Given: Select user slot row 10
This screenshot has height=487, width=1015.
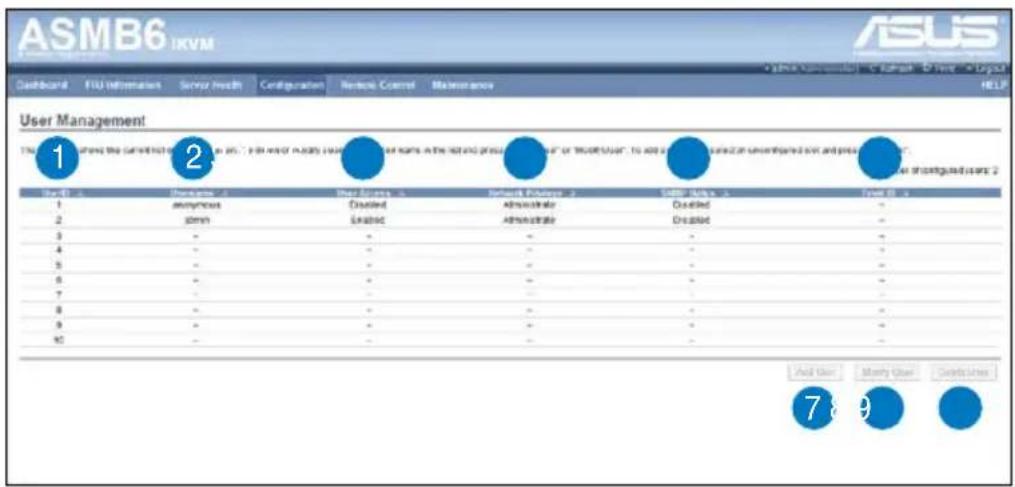Looking at the screenshot, I should tap(509, 339).
